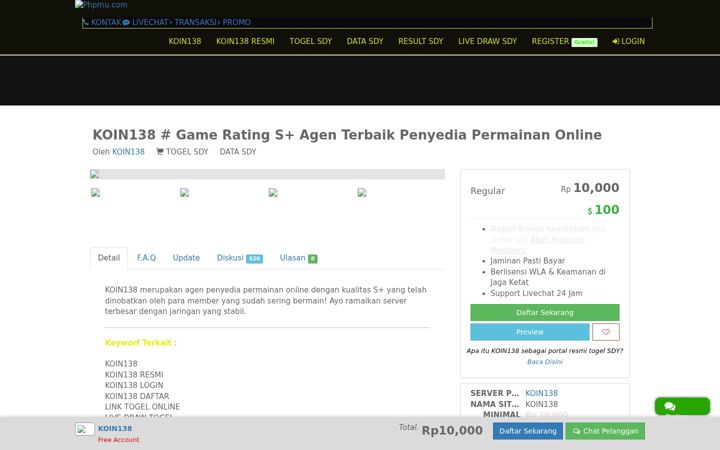Switch to the F.A.Q tab
Screen dimensions: 720x450
146,258
